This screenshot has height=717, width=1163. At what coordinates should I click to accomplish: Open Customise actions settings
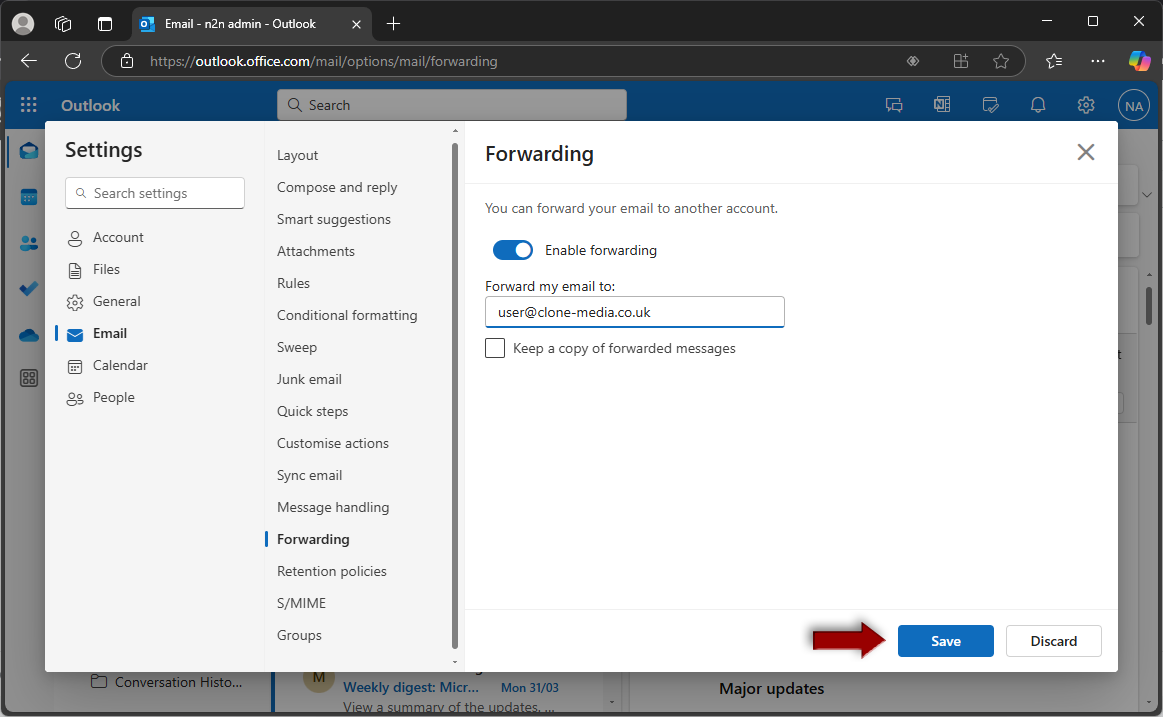coord(332,443)
